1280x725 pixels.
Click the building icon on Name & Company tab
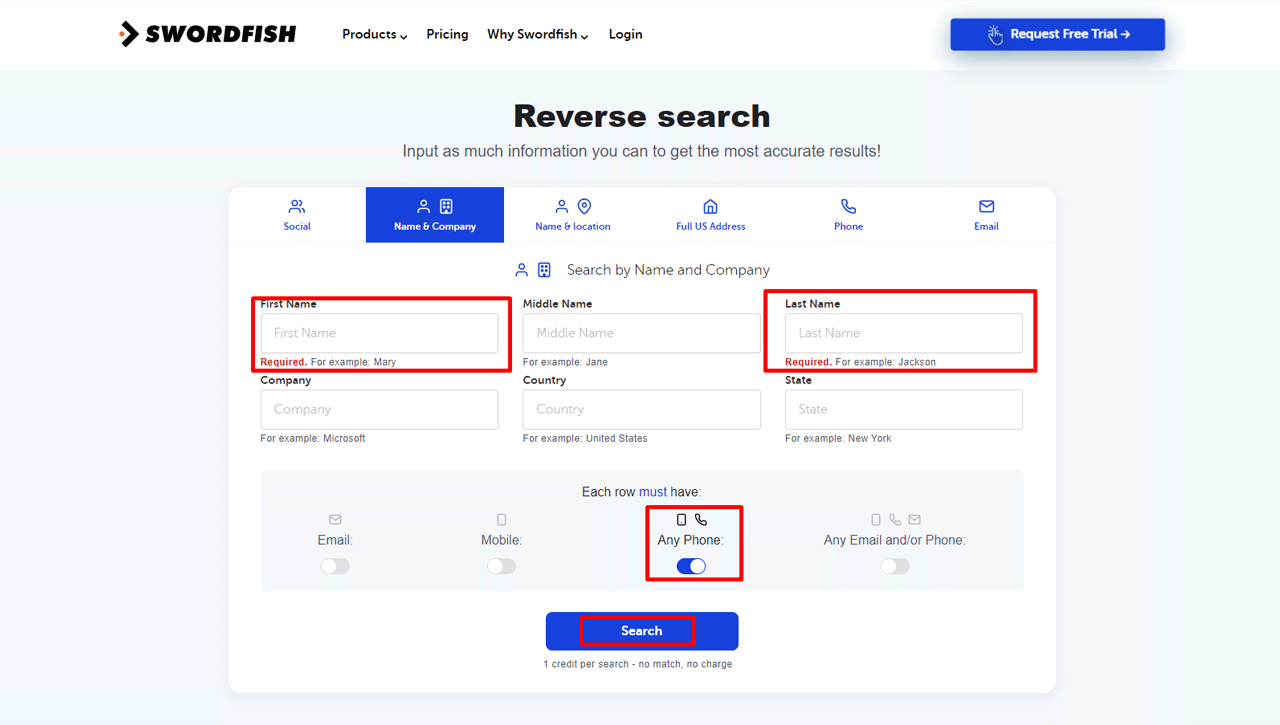click(x=444, y=206)
